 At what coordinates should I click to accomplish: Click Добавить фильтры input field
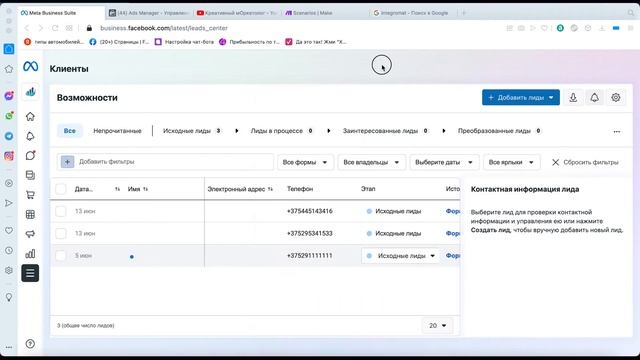[x=165, y=162]
